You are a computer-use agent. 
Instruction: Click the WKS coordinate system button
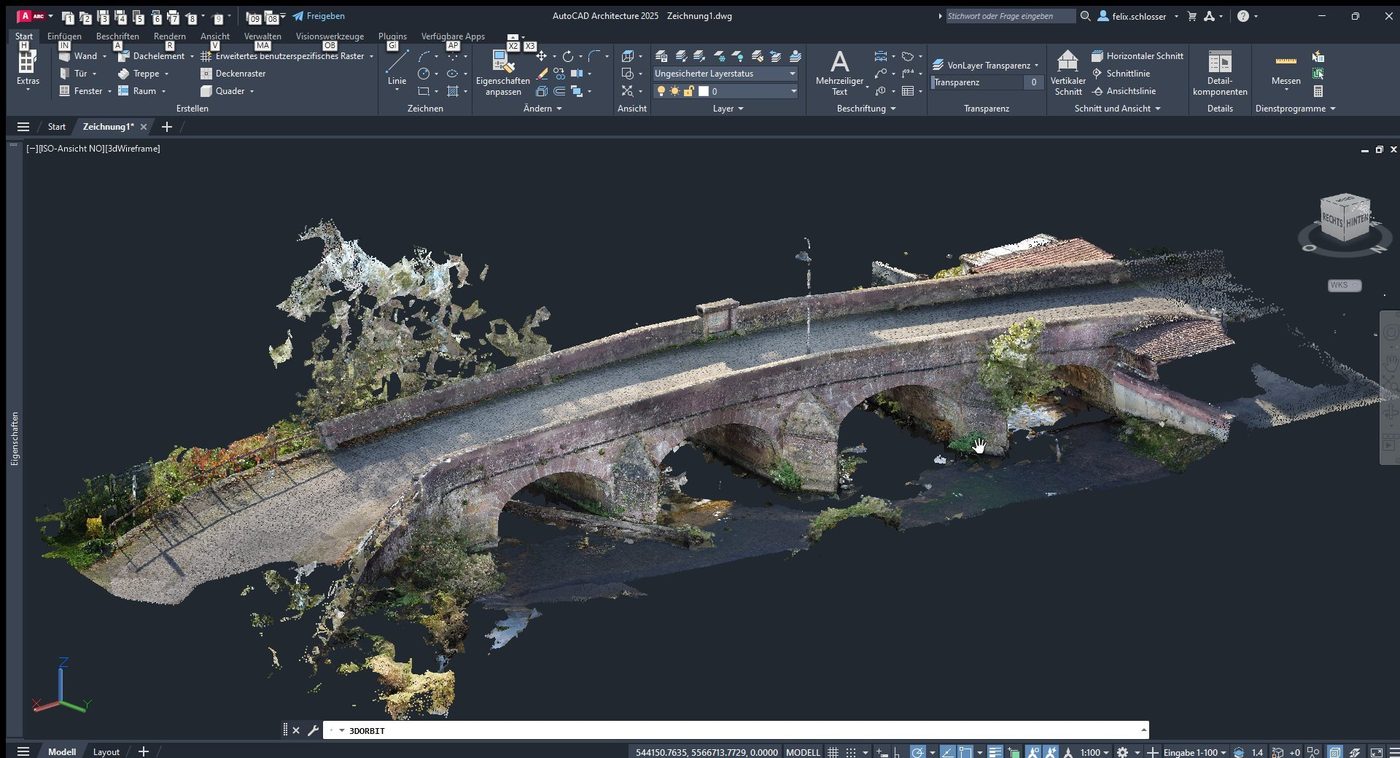pyautogui.click(x=1344, y=285)
